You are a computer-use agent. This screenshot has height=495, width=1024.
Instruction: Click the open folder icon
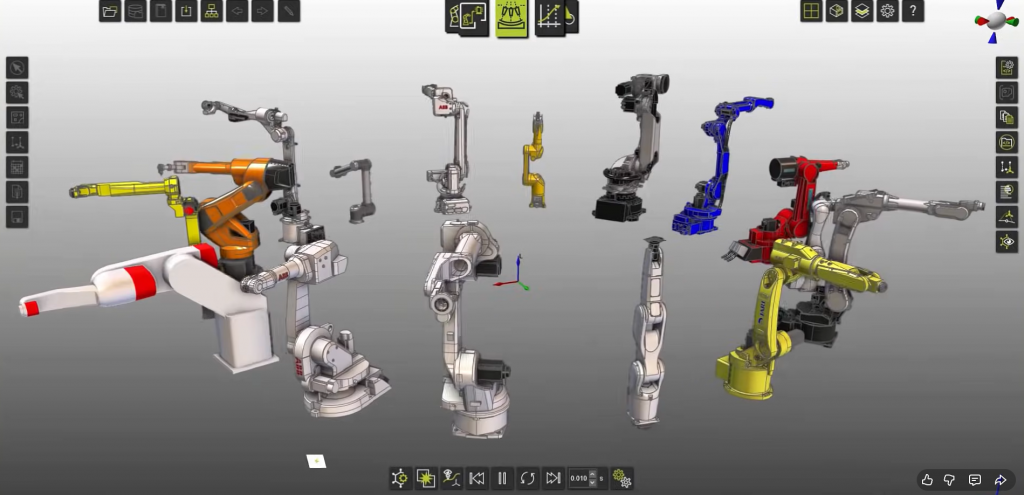click(x=110, y=11)
